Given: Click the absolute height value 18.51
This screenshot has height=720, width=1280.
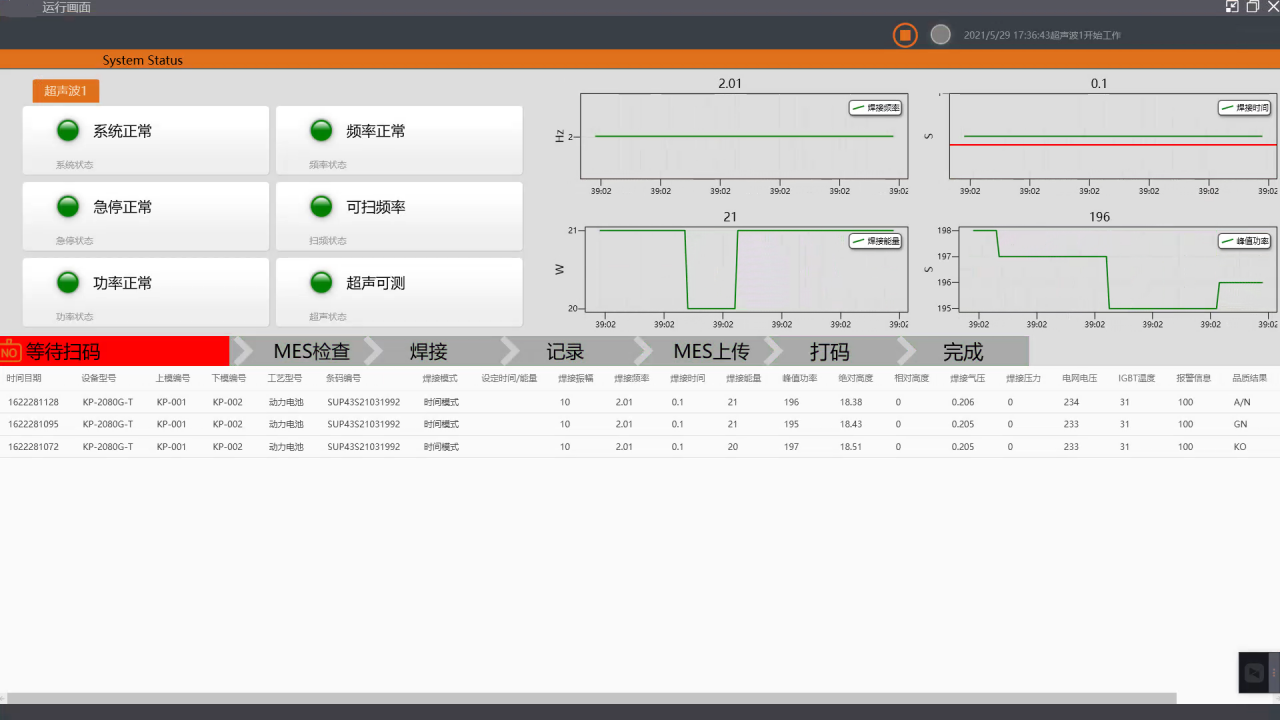Looking at the screenshot, I should 851,447.
